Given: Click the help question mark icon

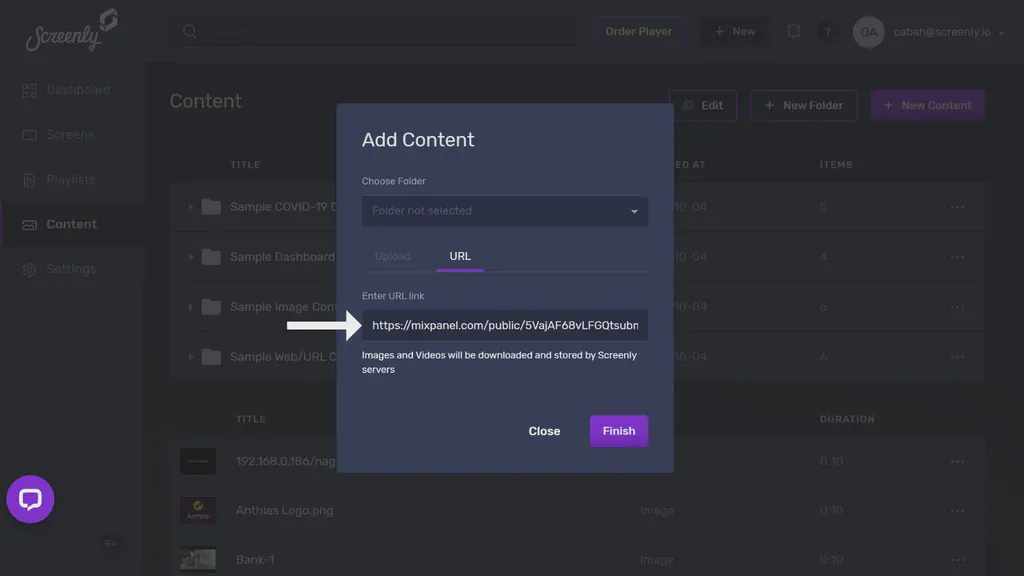Looking at the screenshot, I should 828,31.
